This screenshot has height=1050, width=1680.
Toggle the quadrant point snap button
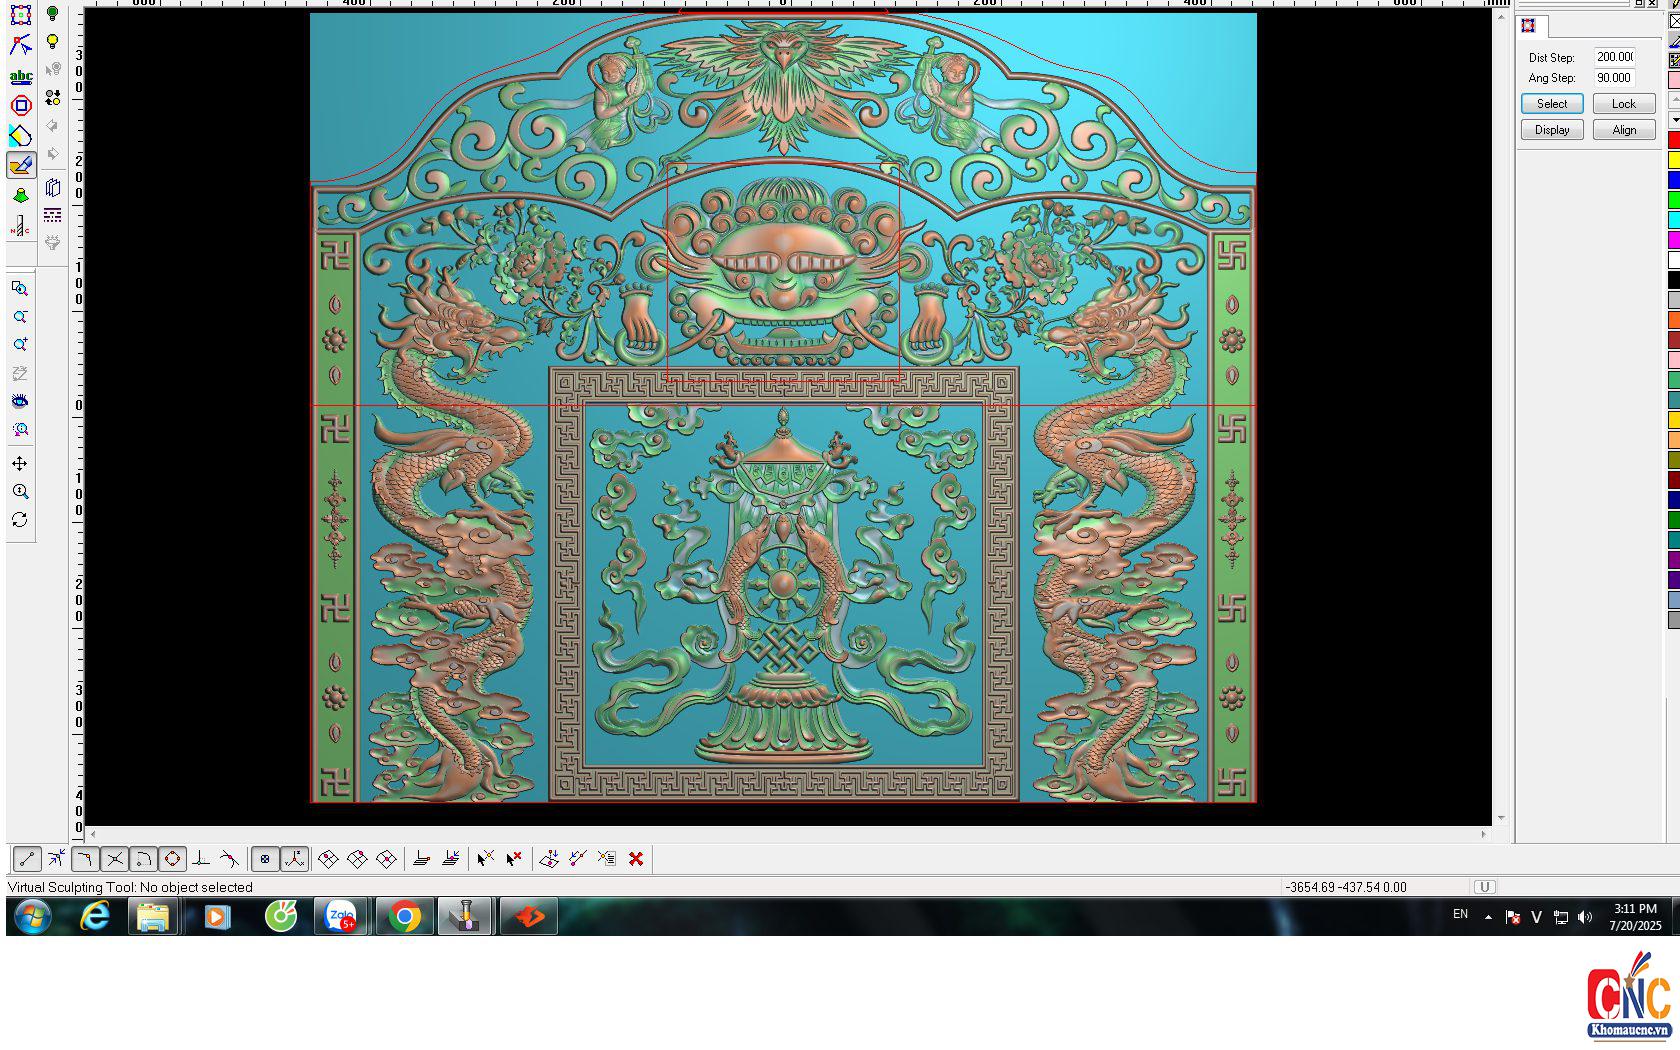(172, 859)
